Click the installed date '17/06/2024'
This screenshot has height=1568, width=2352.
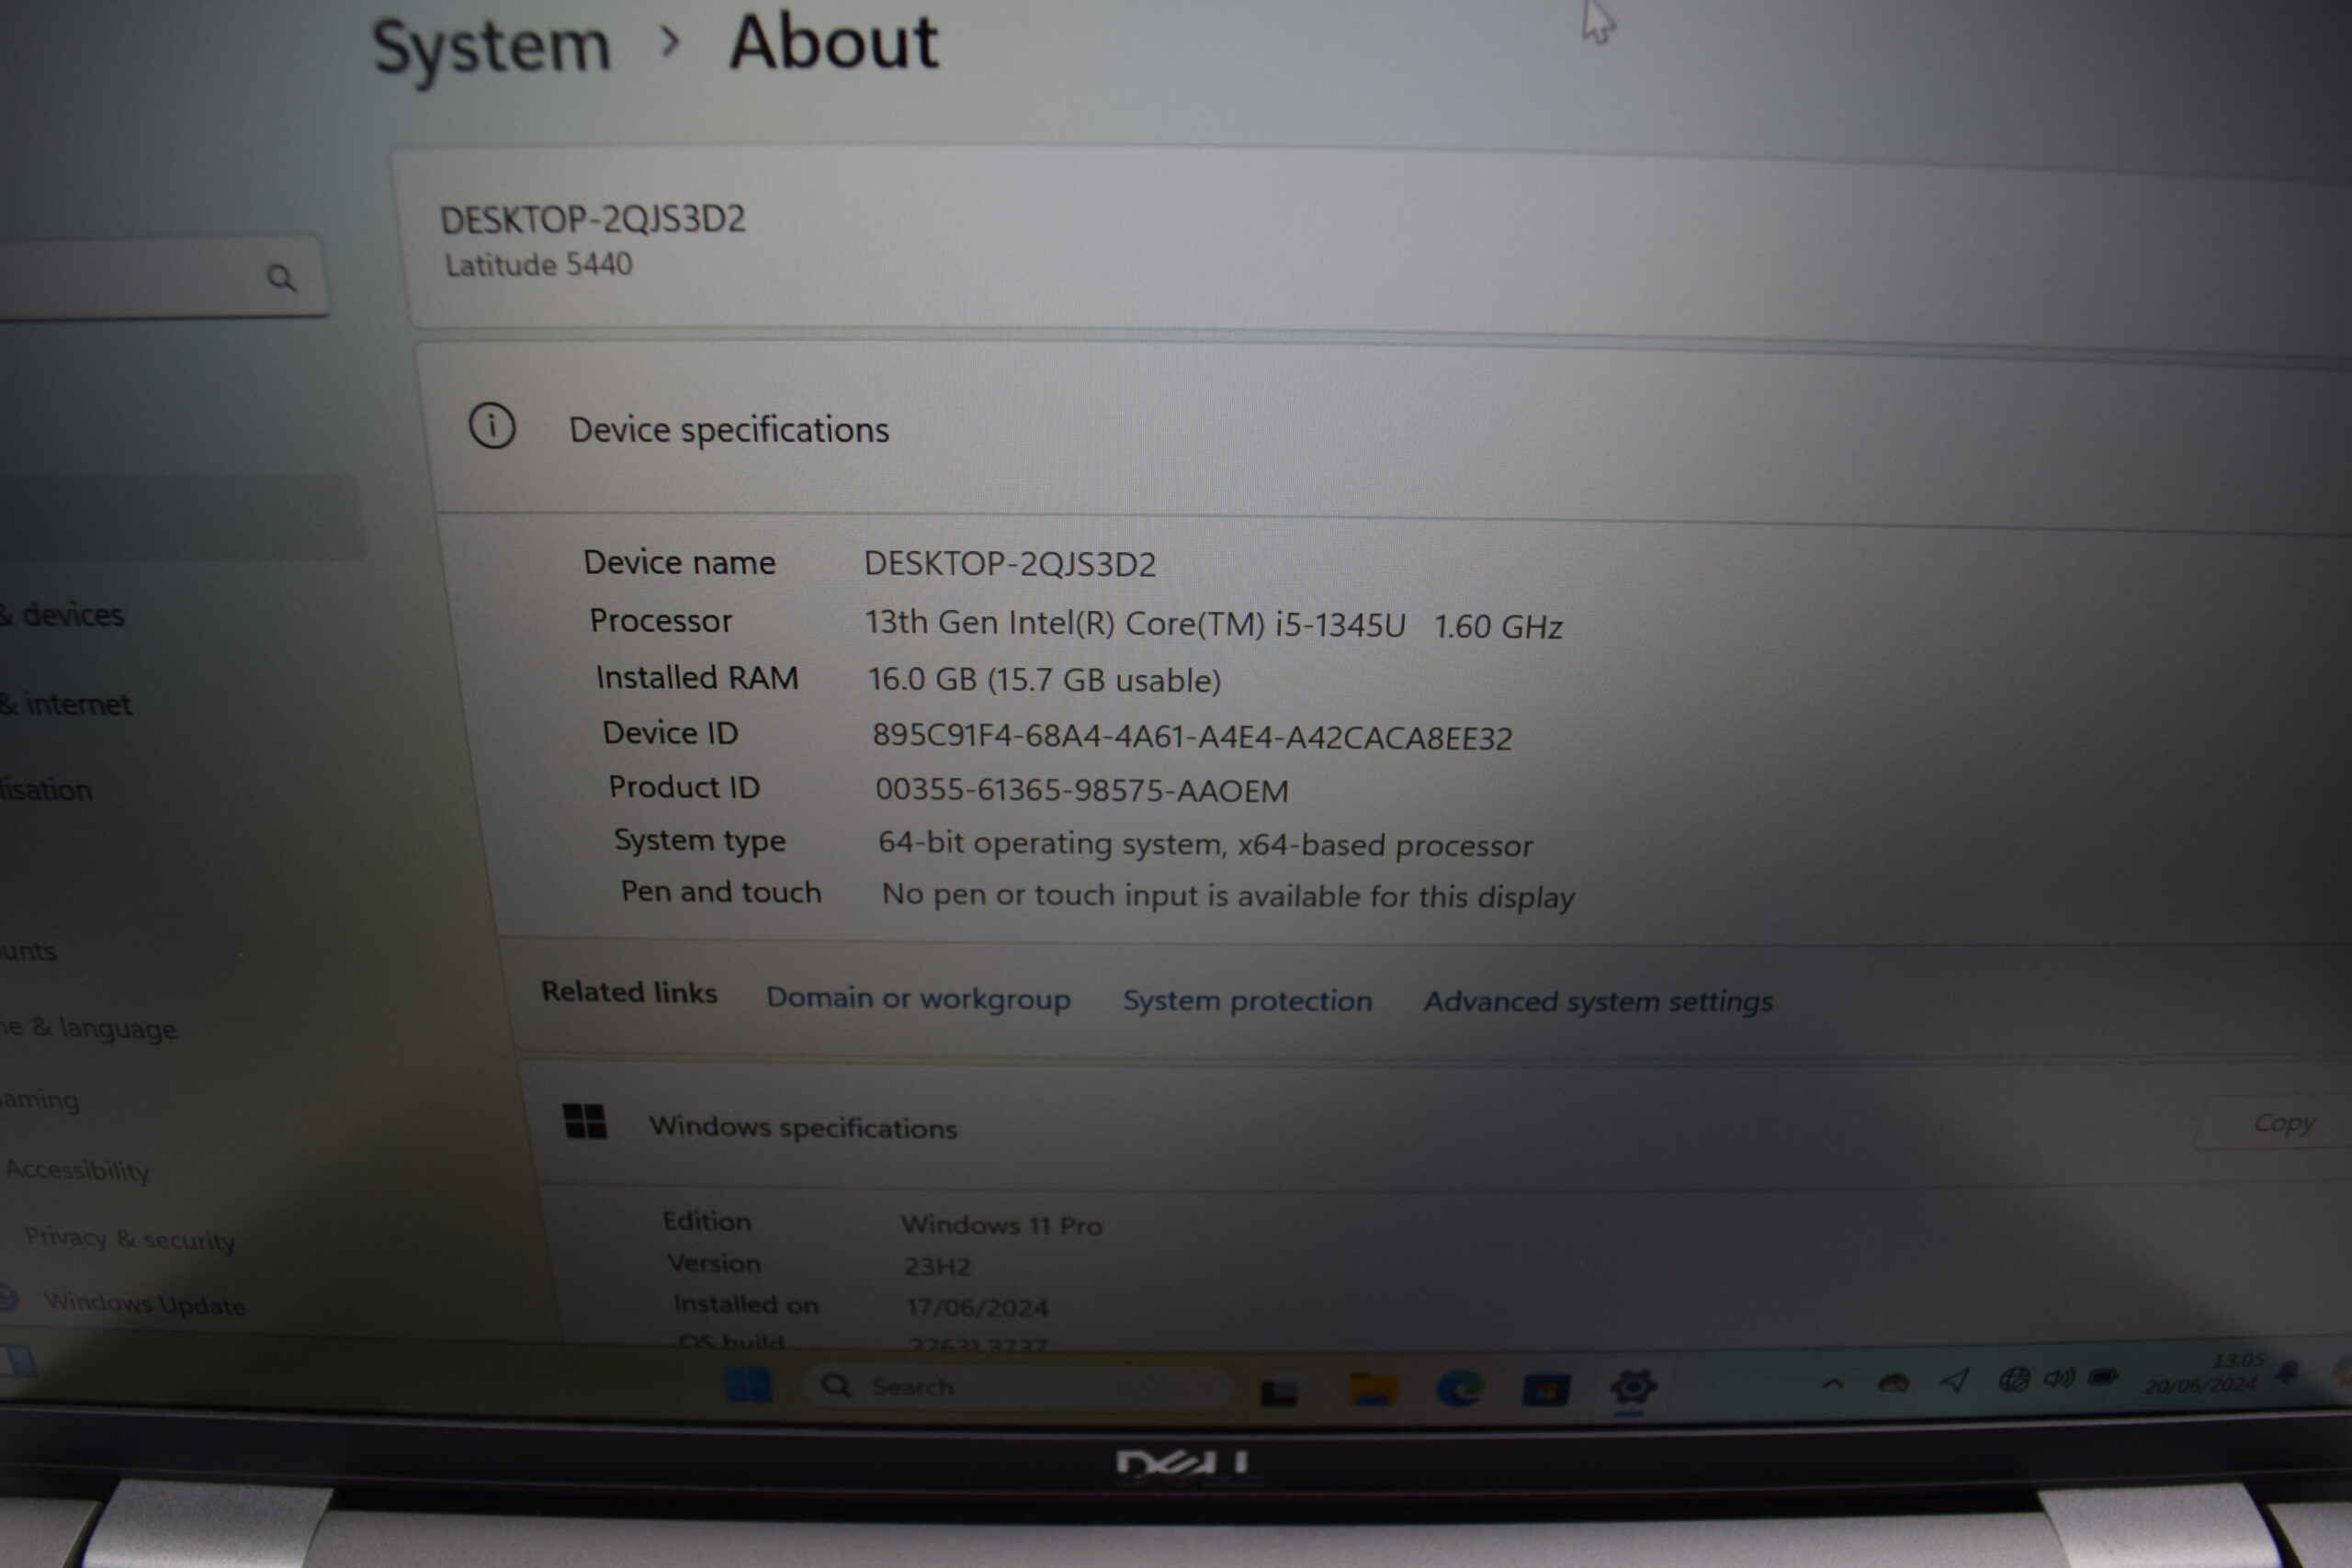pyautogui.click(x=977, y=1307)
